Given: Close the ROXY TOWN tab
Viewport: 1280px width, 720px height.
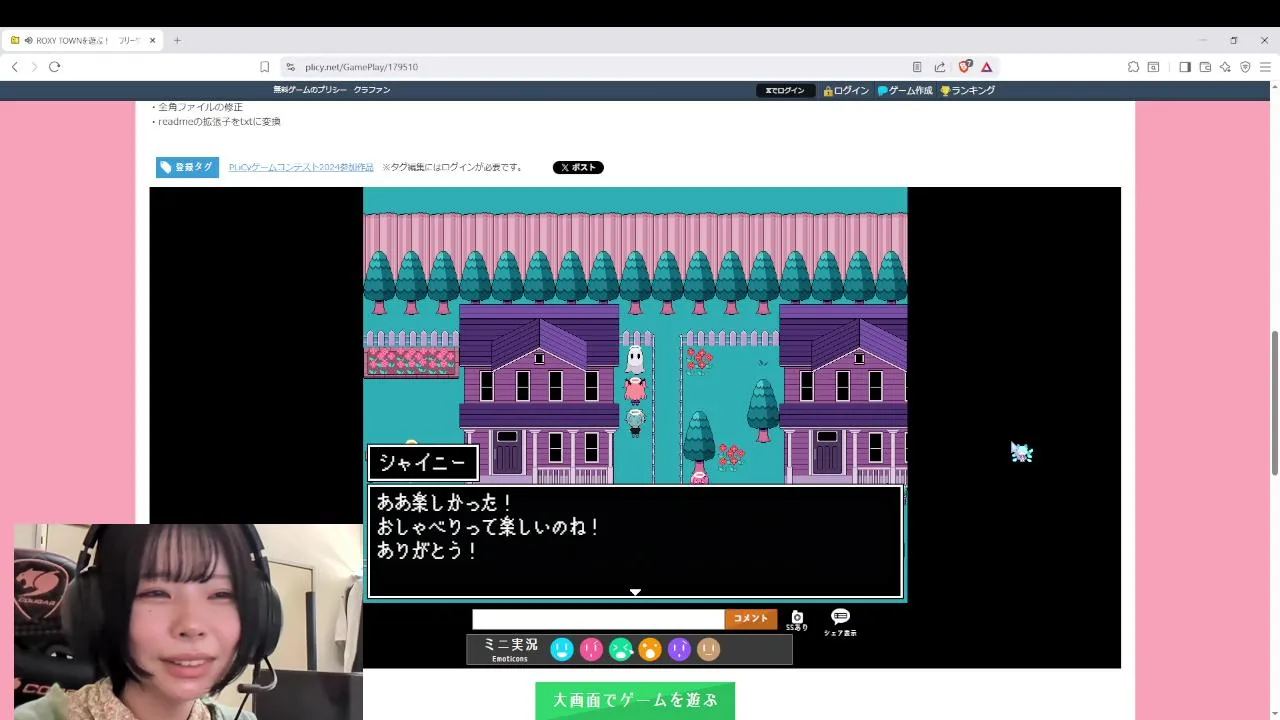Looking at the screenshot, I should [x=153, y=40].
